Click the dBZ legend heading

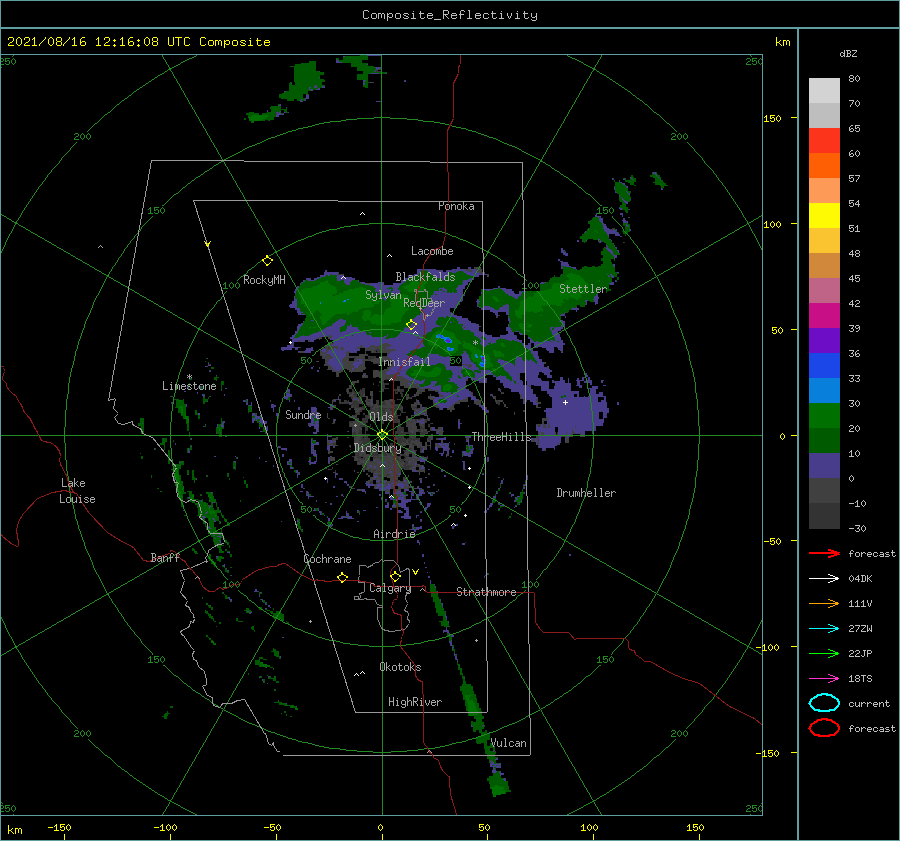[848, 53]
